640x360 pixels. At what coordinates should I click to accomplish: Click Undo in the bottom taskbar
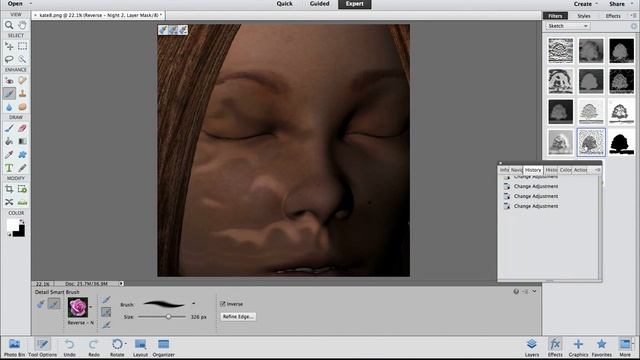(69, 348)
